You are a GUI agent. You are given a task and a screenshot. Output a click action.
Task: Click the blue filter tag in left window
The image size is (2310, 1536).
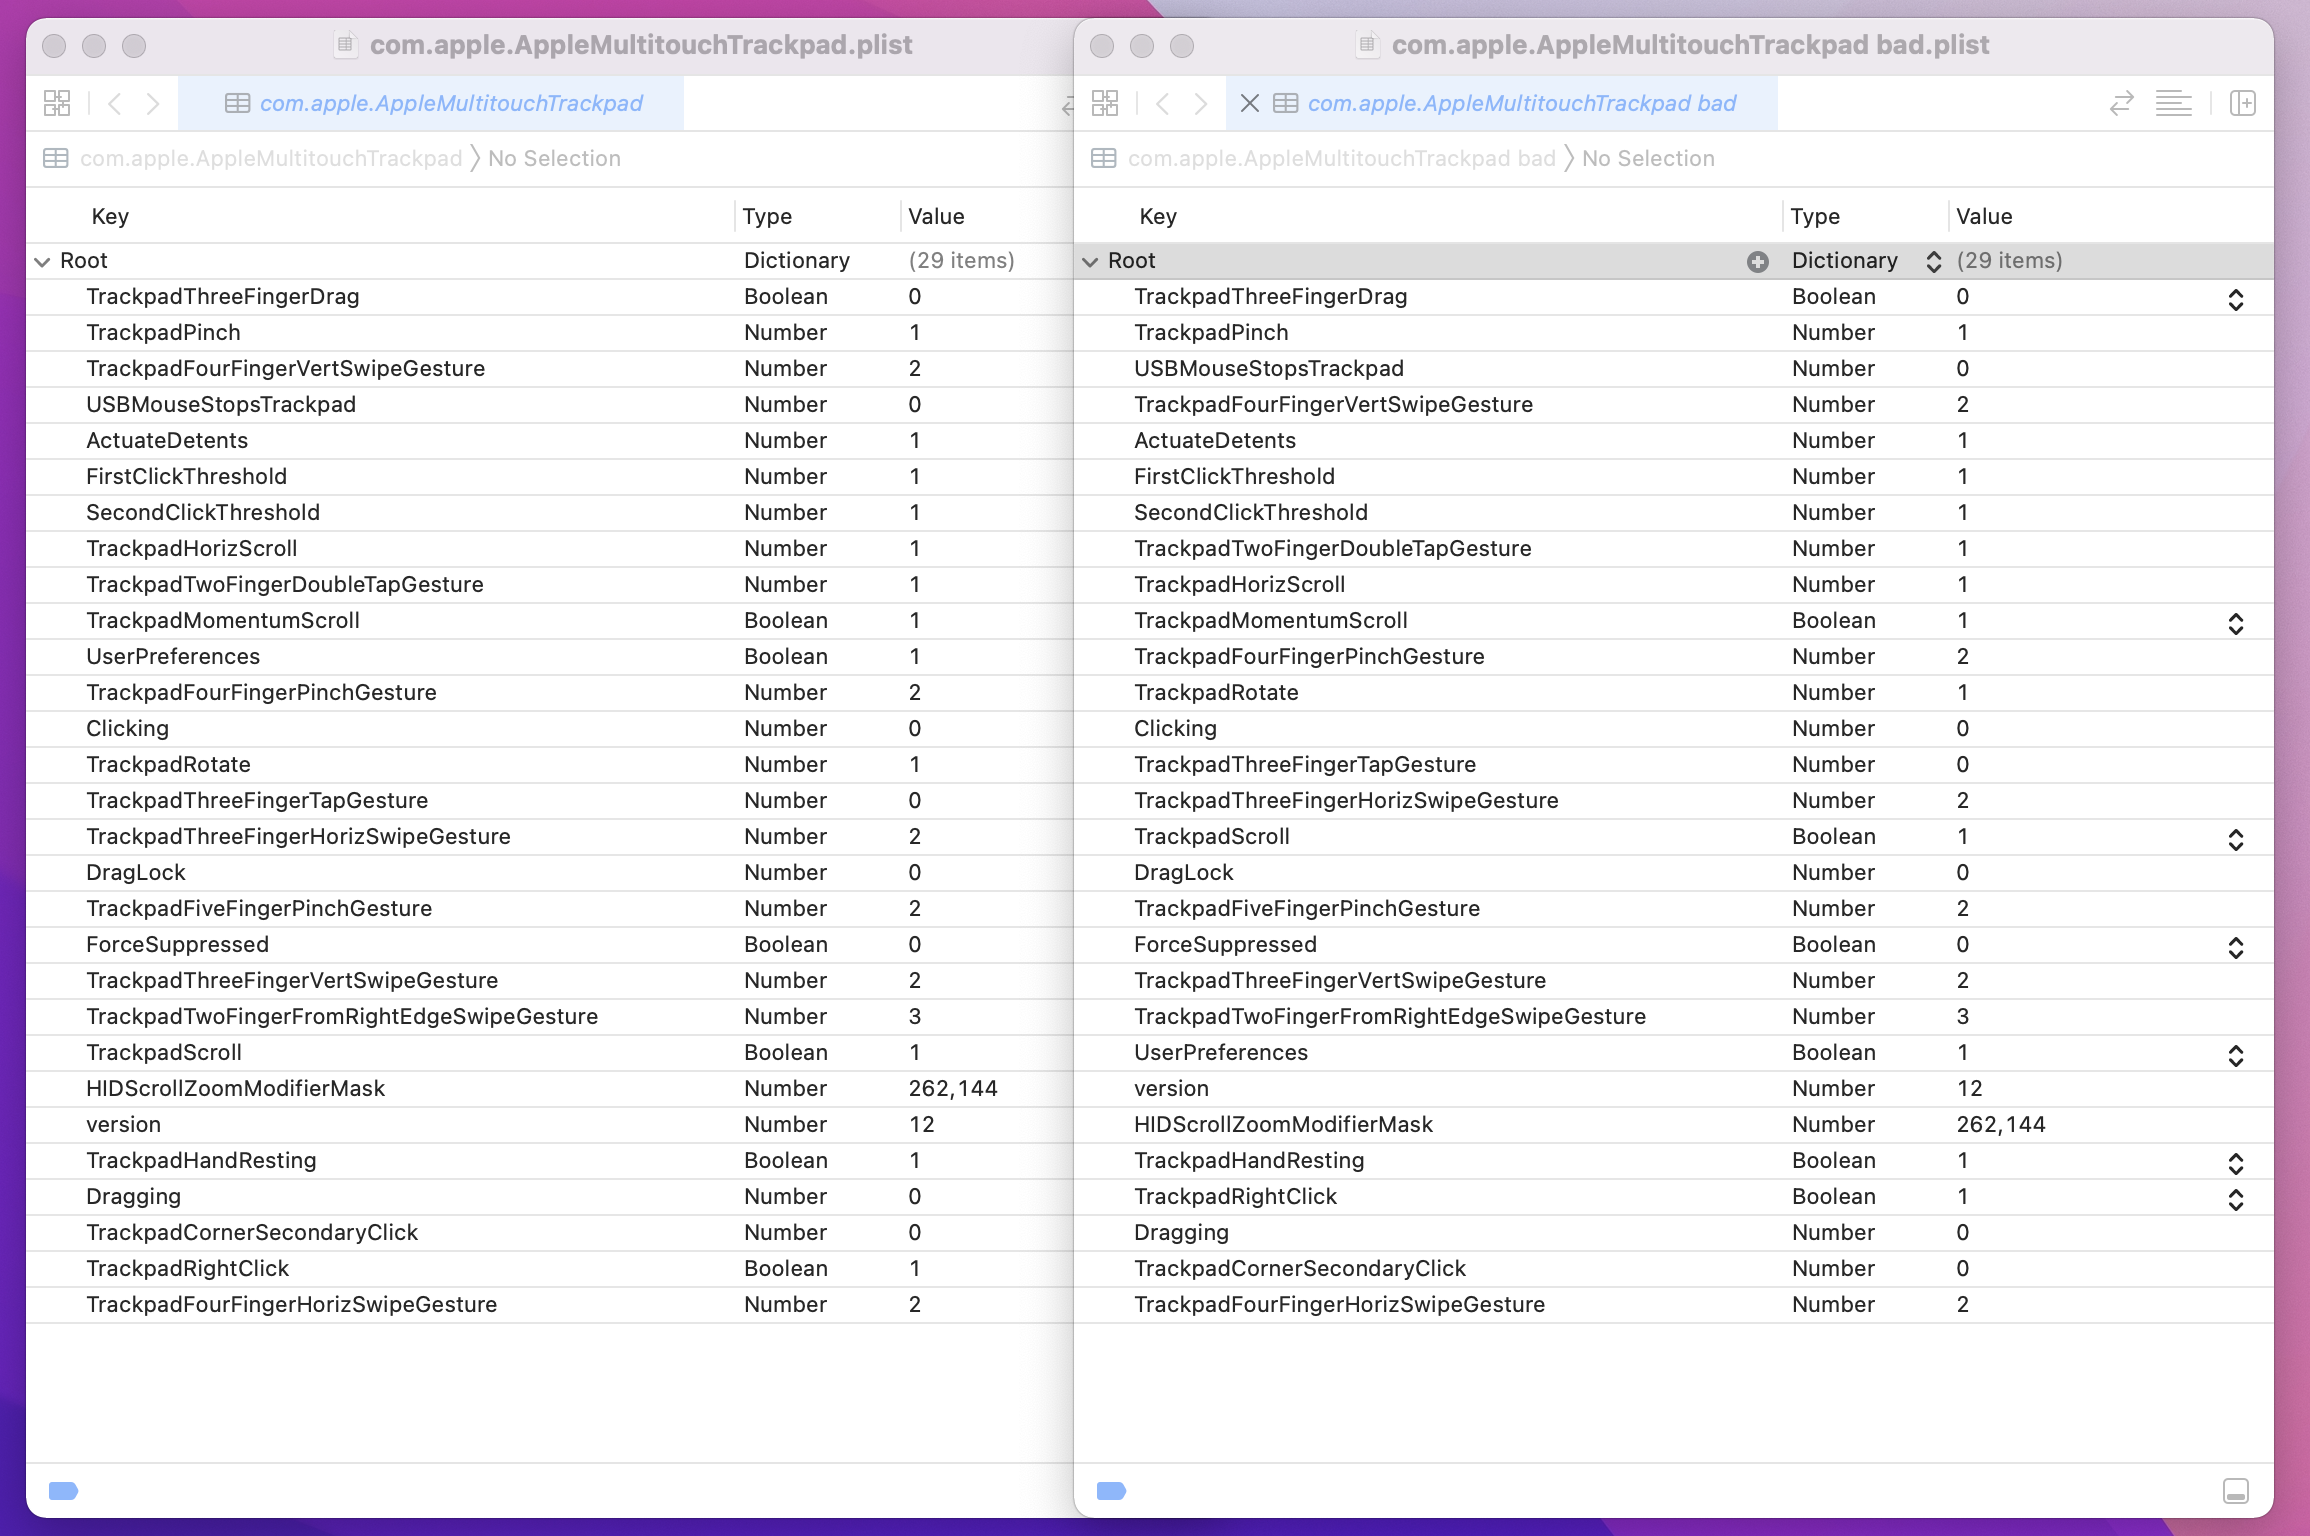63,1491
